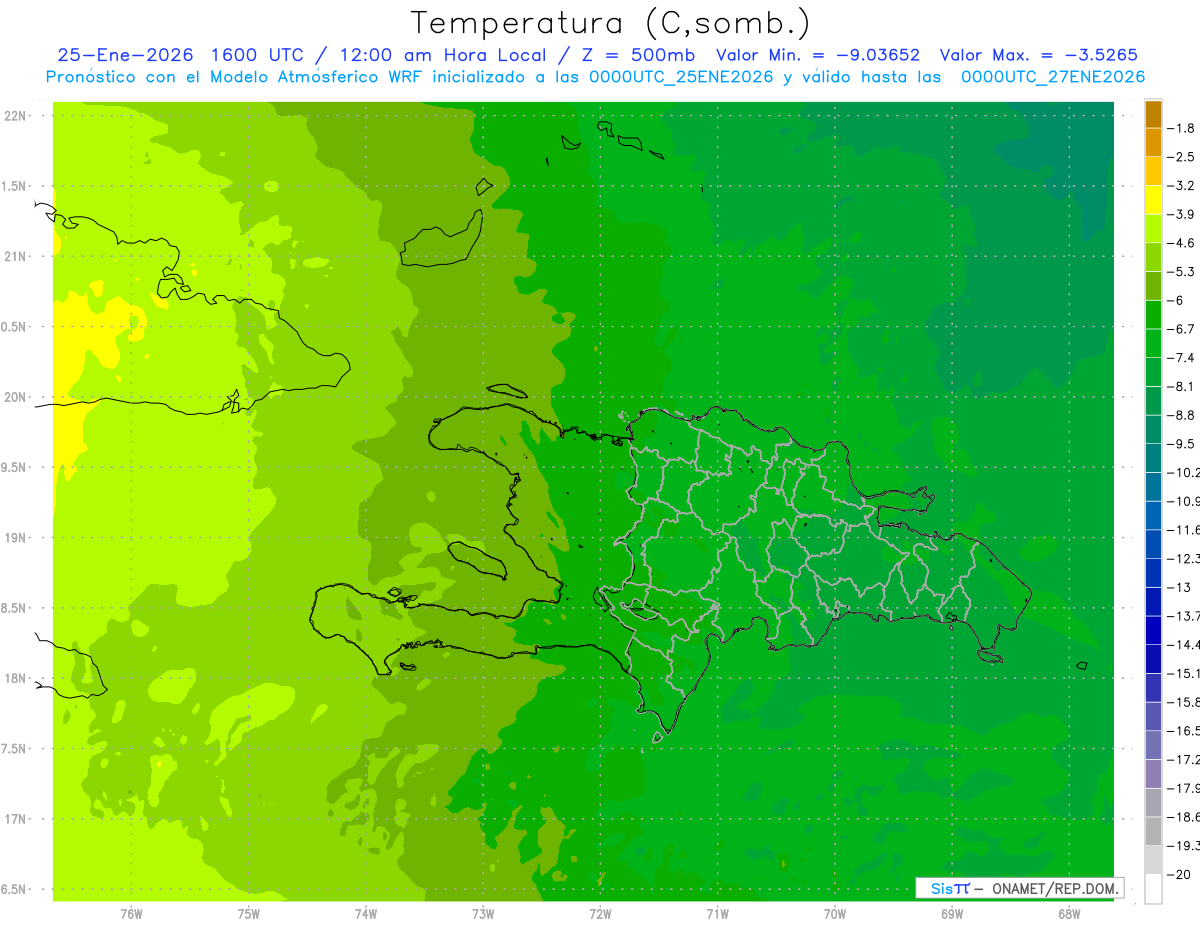
Task: Click the 'Temperatura (C,somb.)' chart title
Action: coord(611,23)
